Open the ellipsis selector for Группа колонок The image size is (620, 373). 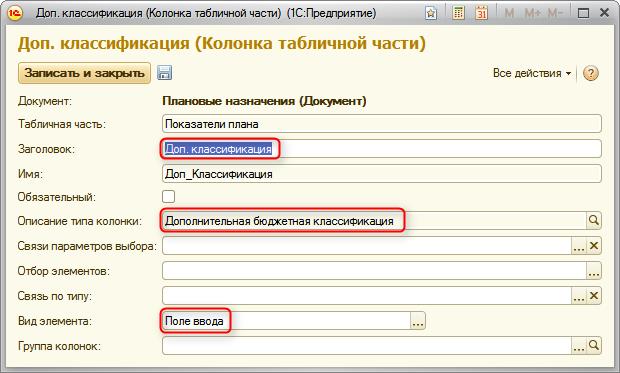(x=579, y=346)
